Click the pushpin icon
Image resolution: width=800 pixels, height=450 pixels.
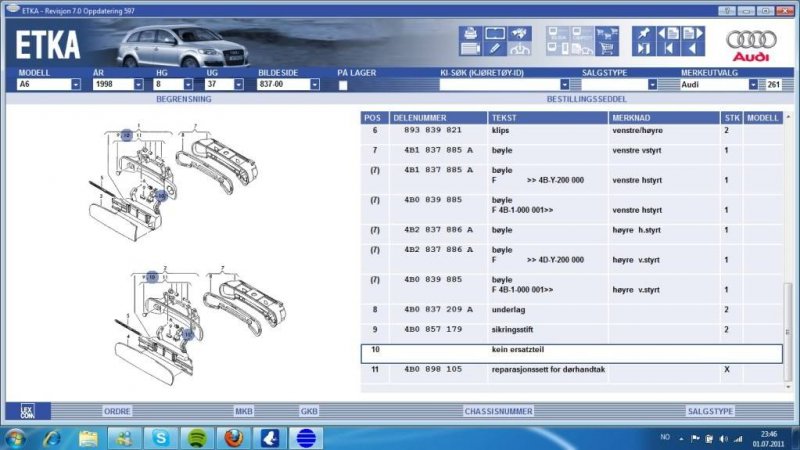point(644,34)
